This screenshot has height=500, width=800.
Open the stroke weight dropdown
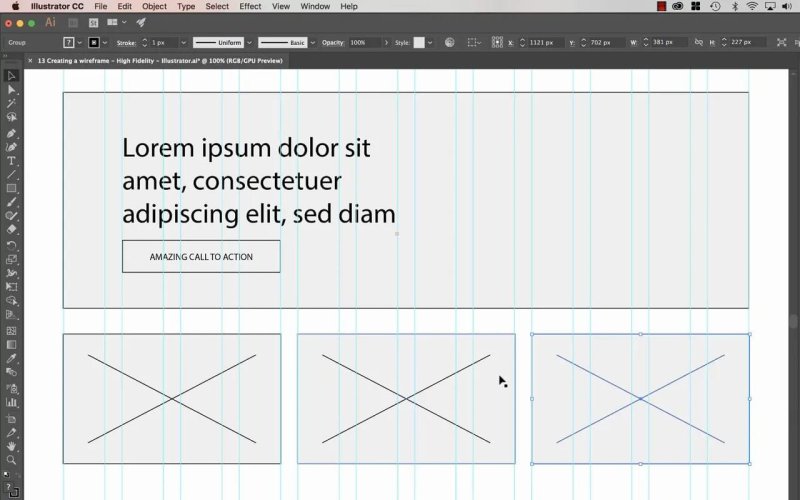[x=183, y=43]
